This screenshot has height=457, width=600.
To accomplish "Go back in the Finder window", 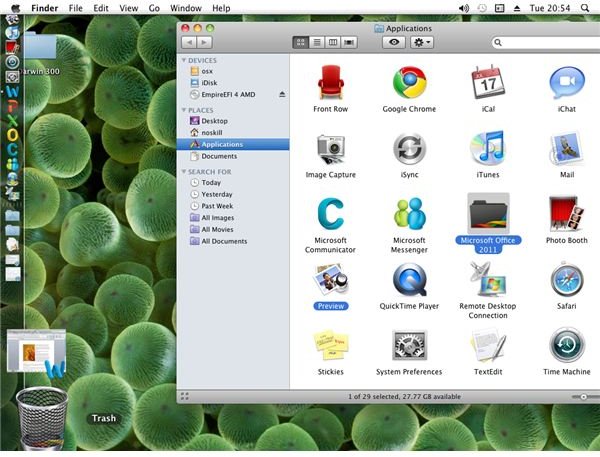I will click(x=189, y=42).
